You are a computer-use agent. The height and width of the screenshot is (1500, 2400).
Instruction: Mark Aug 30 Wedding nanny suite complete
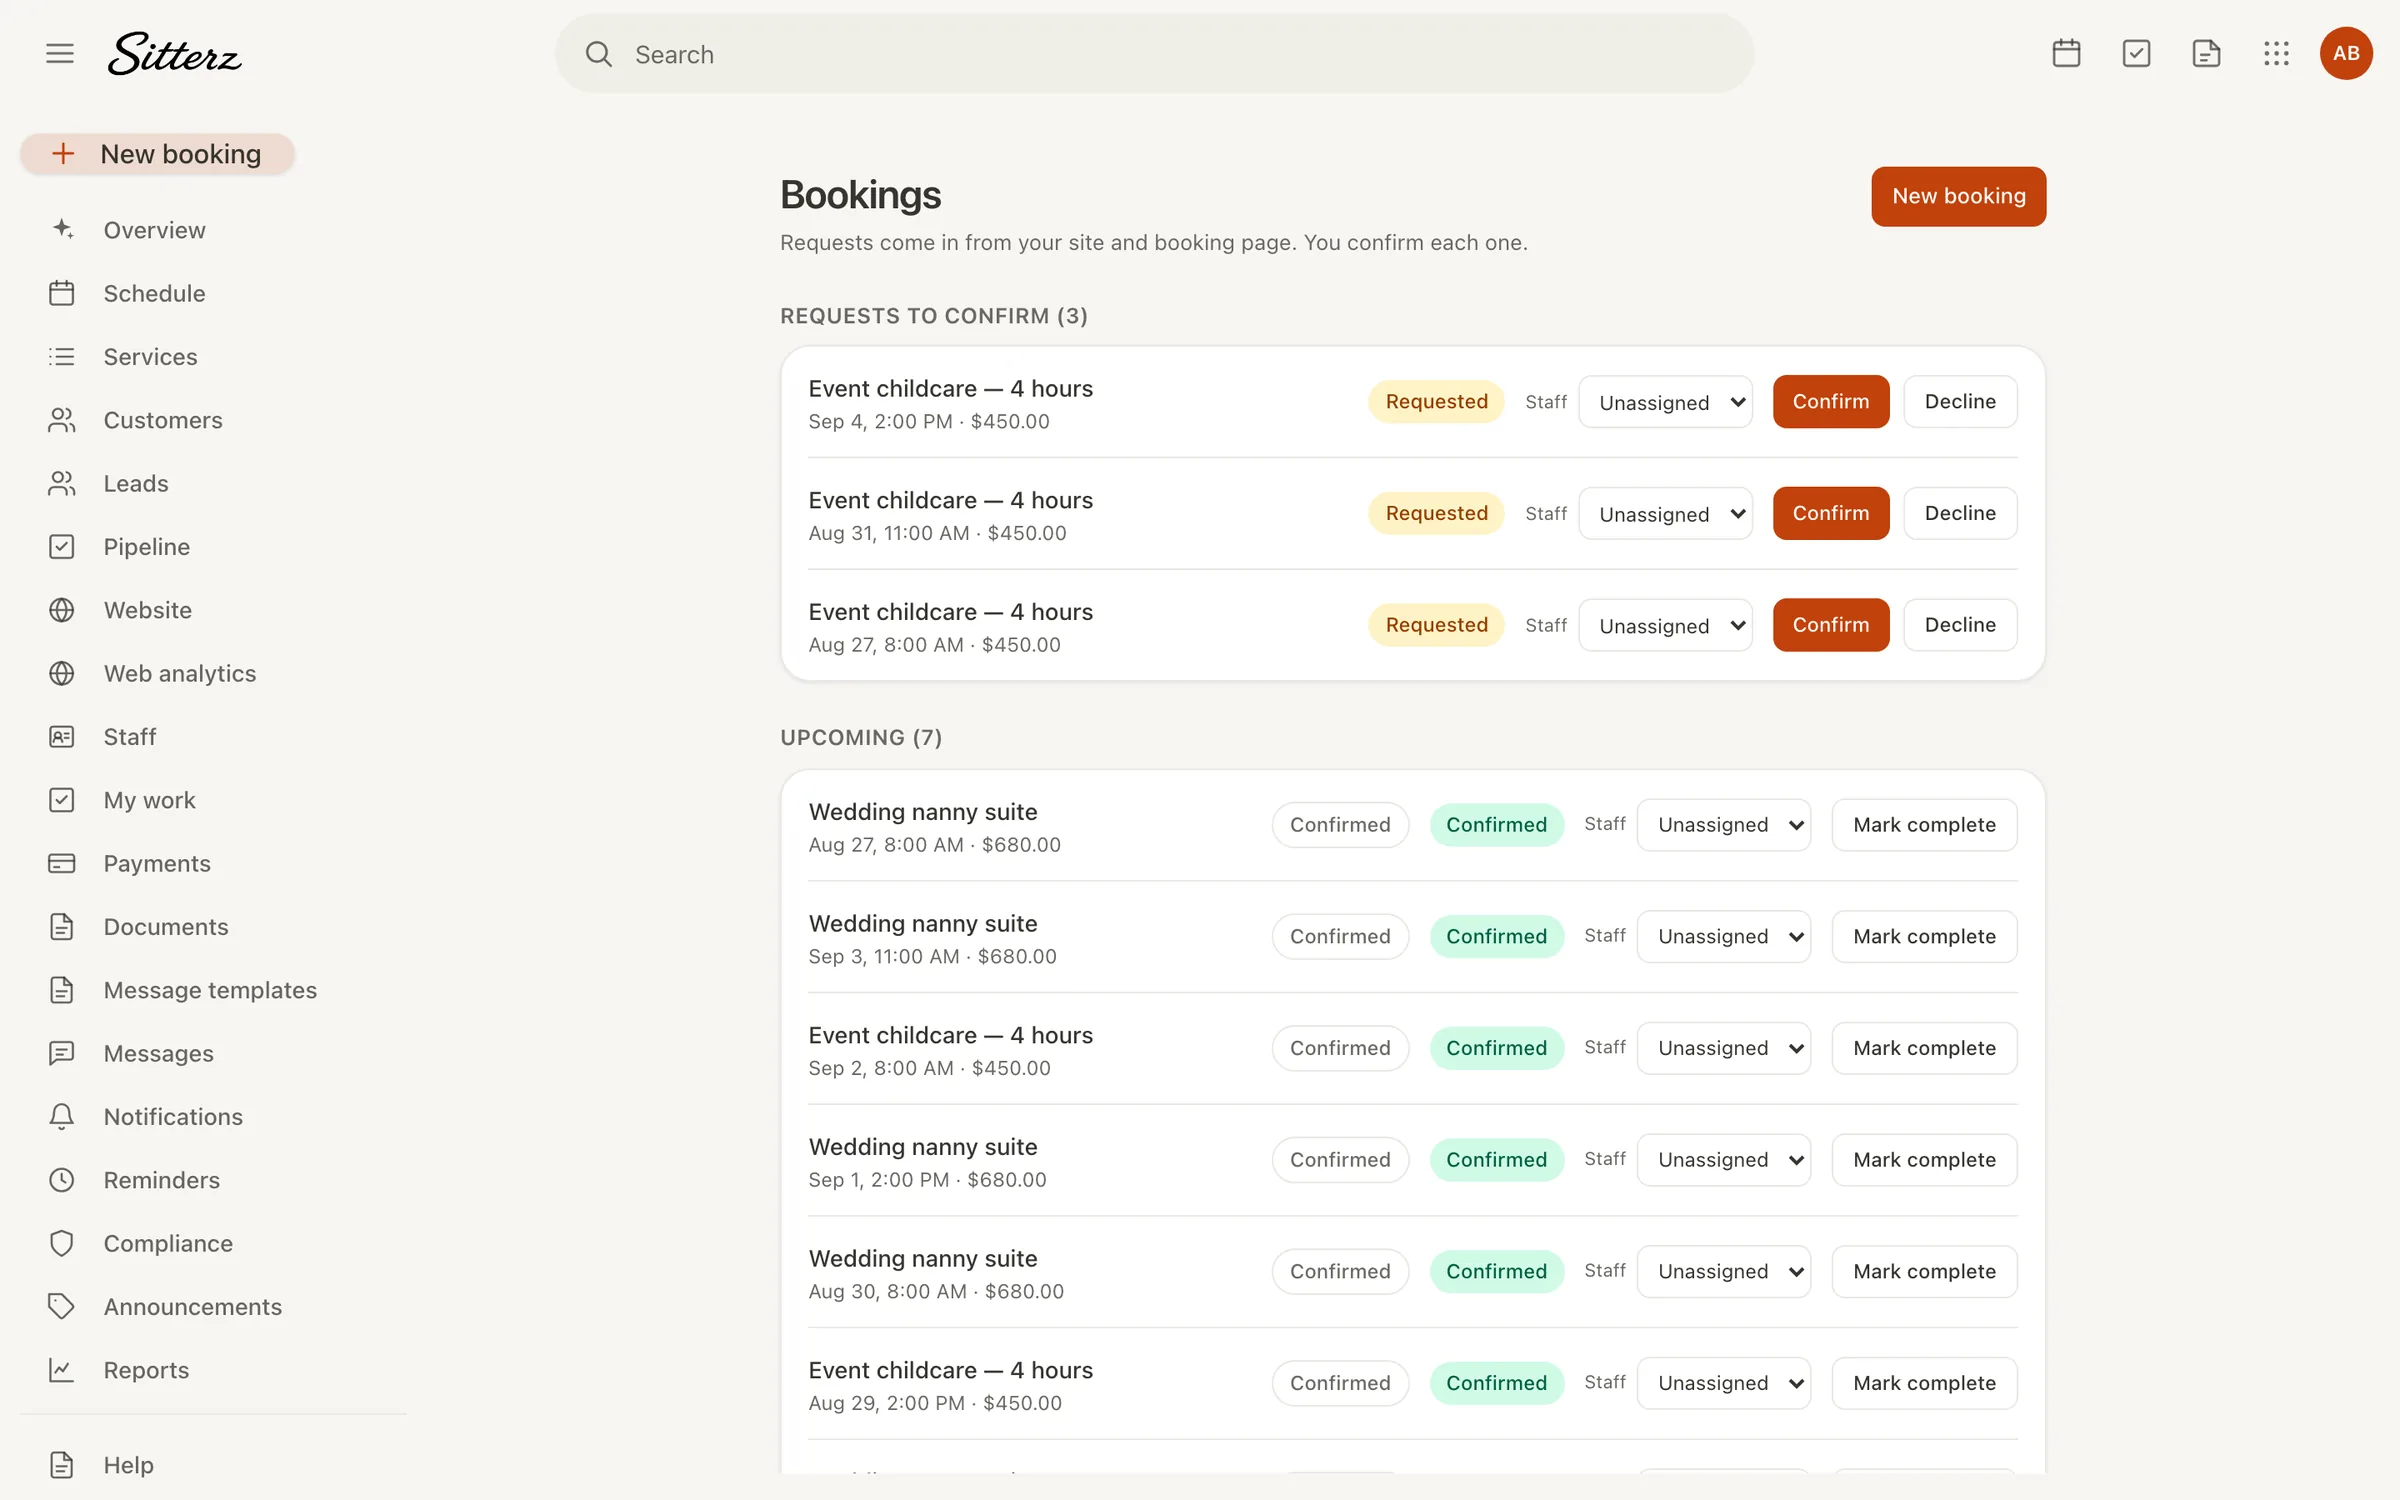(1924, 1272)
